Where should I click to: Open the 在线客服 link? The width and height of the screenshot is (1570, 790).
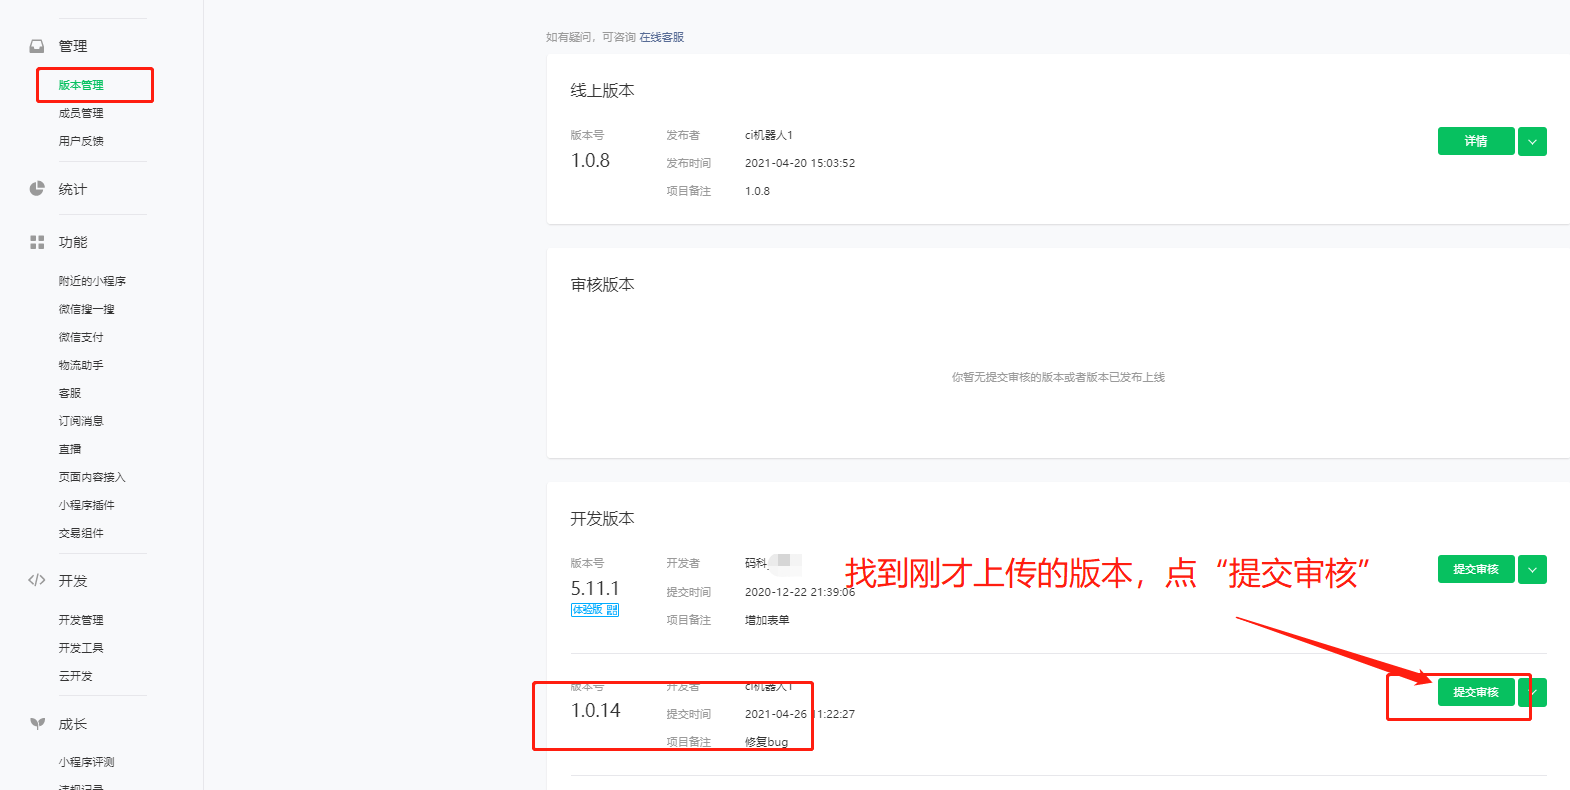(661, 37)
